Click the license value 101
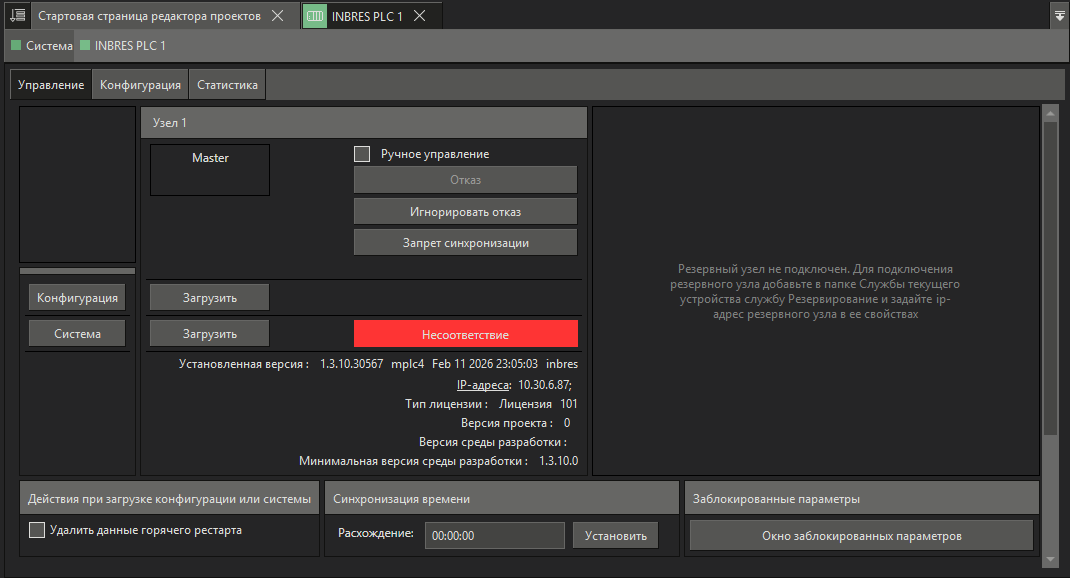This screenshot has width=1070, height=578. [x=568, y=404]
